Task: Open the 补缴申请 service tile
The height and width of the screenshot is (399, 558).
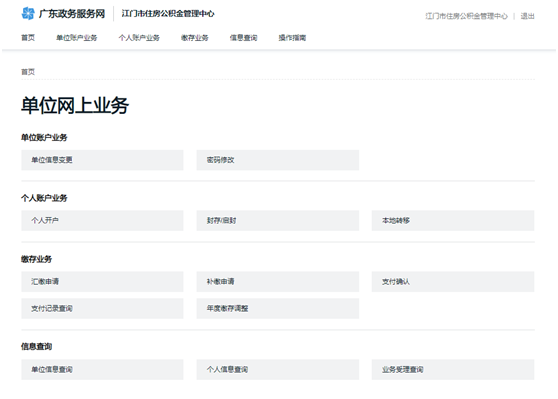Action: (x=278, y=282)
